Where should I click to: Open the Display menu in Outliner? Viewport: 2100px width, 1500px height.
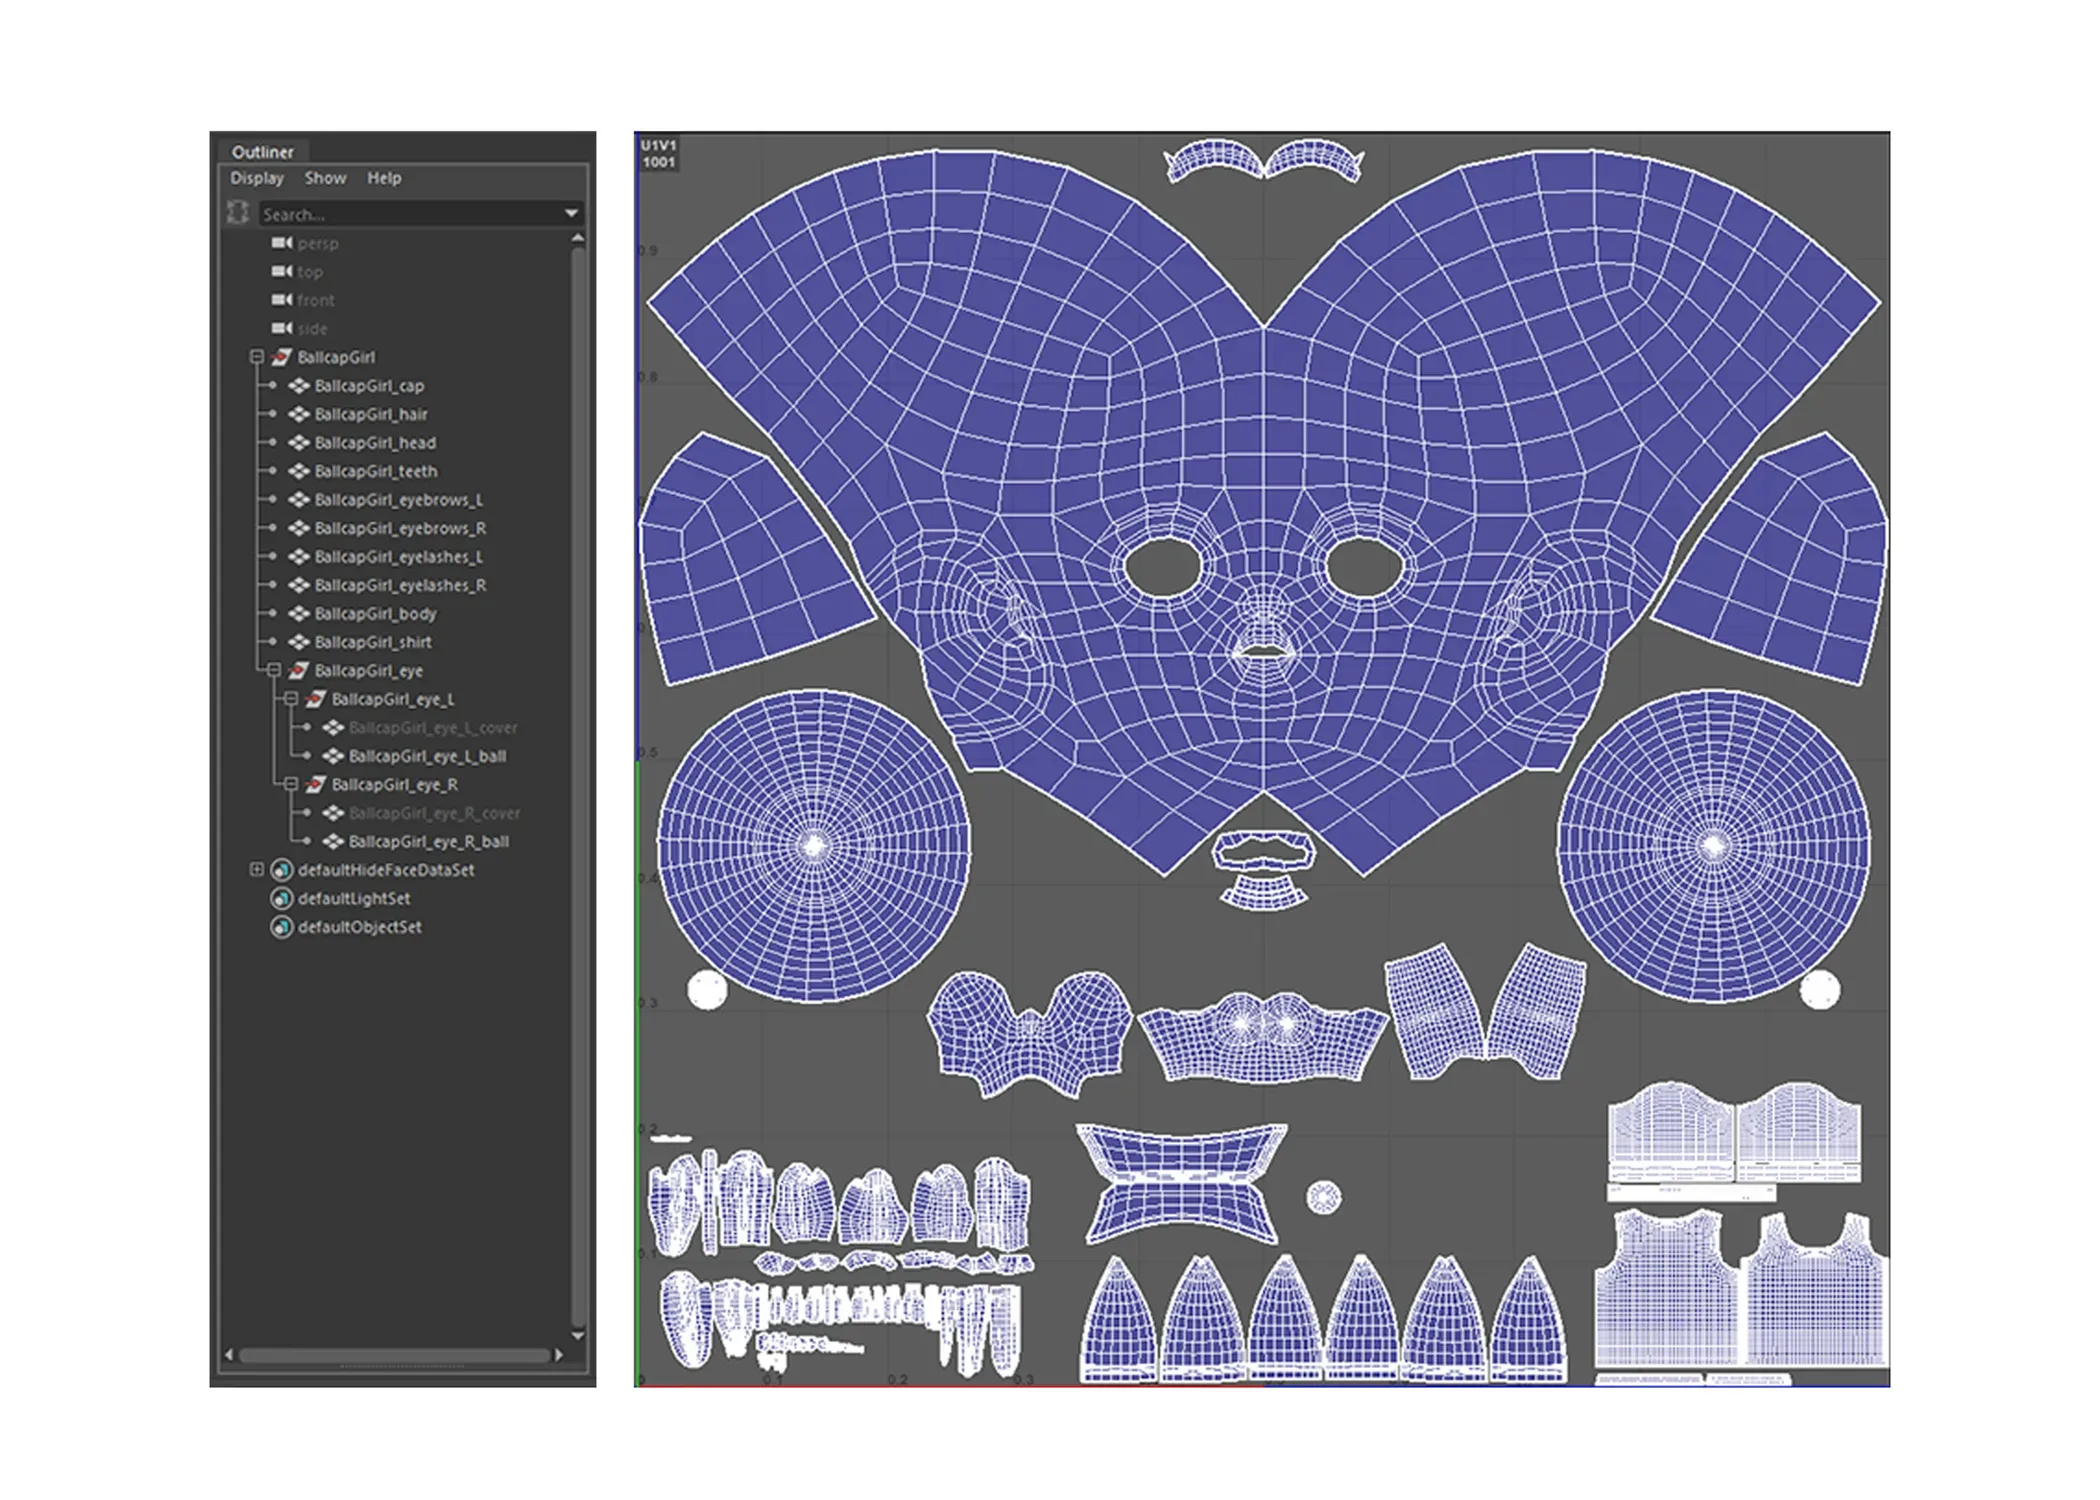click(257, 178)
